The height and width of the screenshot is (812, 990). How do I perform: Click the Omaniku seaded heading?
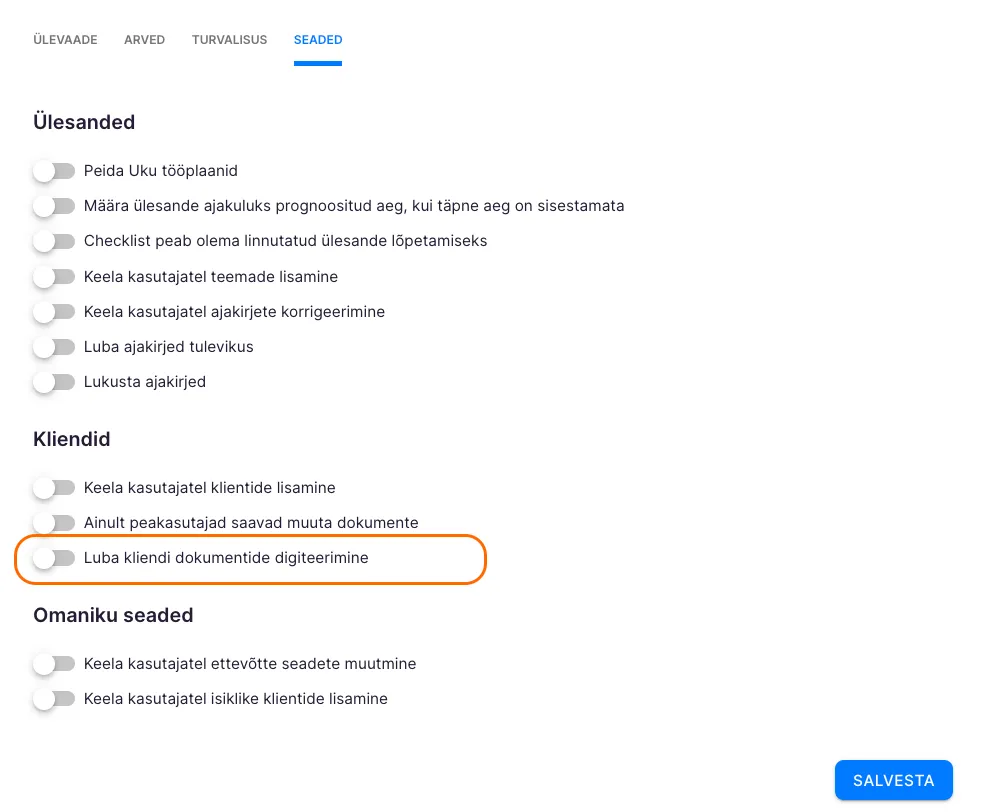113,615
